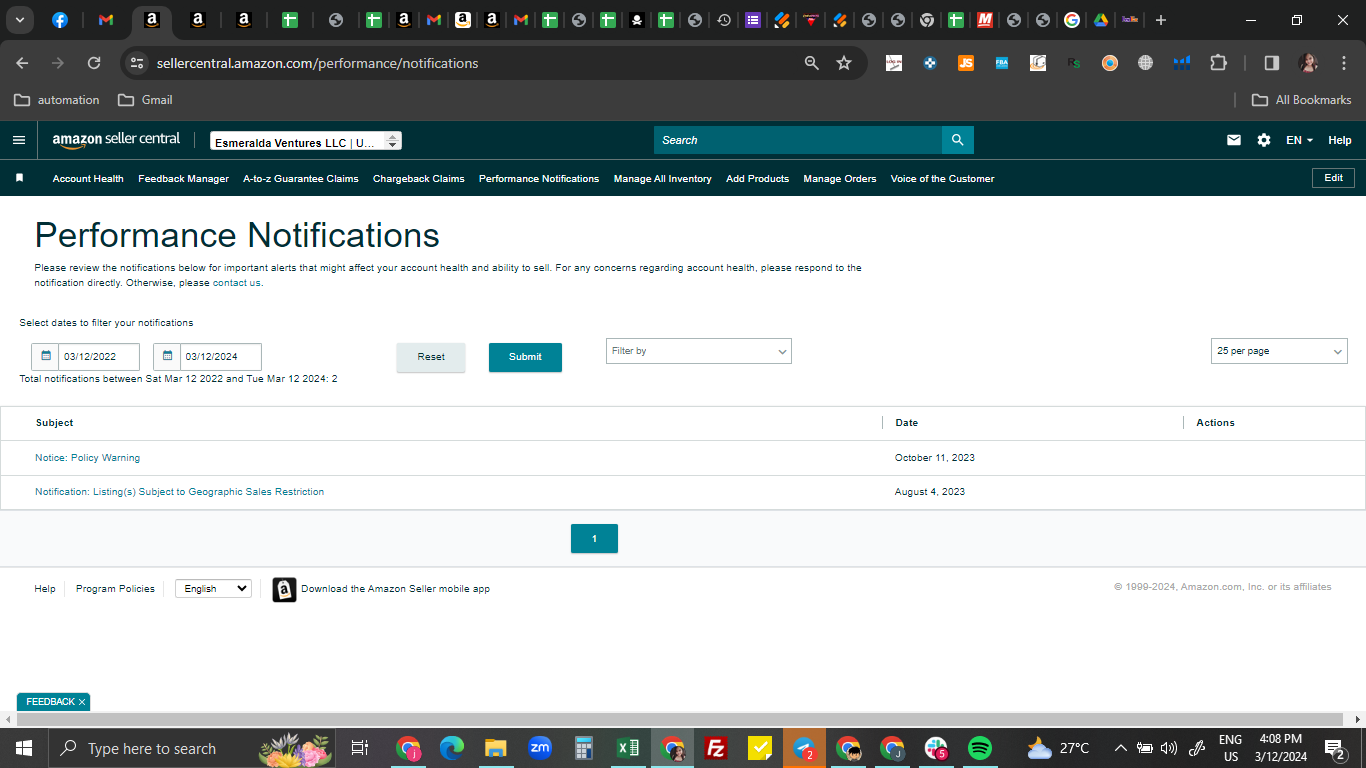The width and height of the screenshot is (1366, 768).
Task: Click the RS extension icon
Action: pyautogui.click(x=1074, y=63)
